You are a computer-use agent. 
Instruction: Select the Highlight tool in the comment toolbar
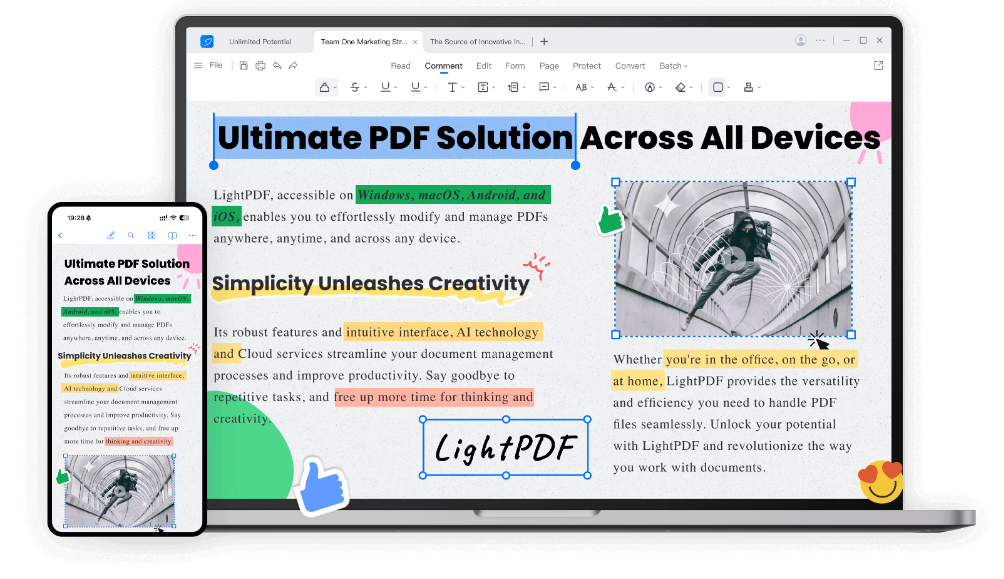pos(325,87)
